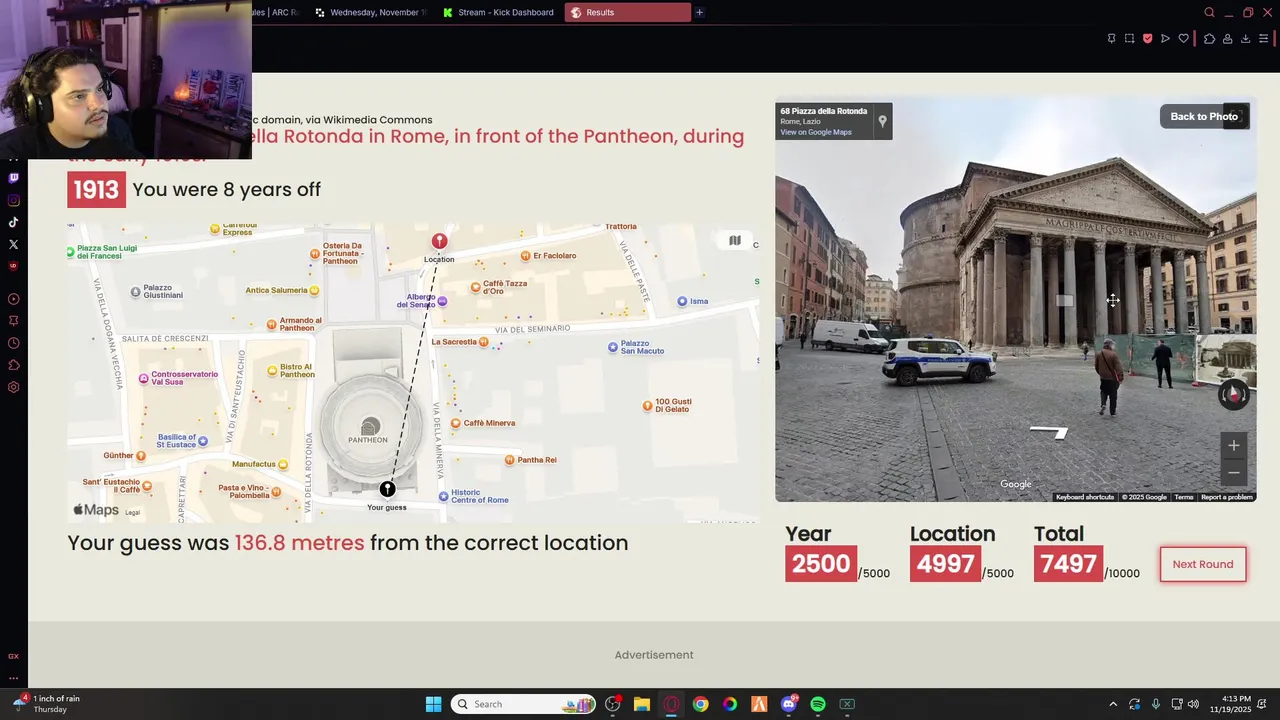Switch to the Stream - Kick Dashboard tab

pos(497,12)
